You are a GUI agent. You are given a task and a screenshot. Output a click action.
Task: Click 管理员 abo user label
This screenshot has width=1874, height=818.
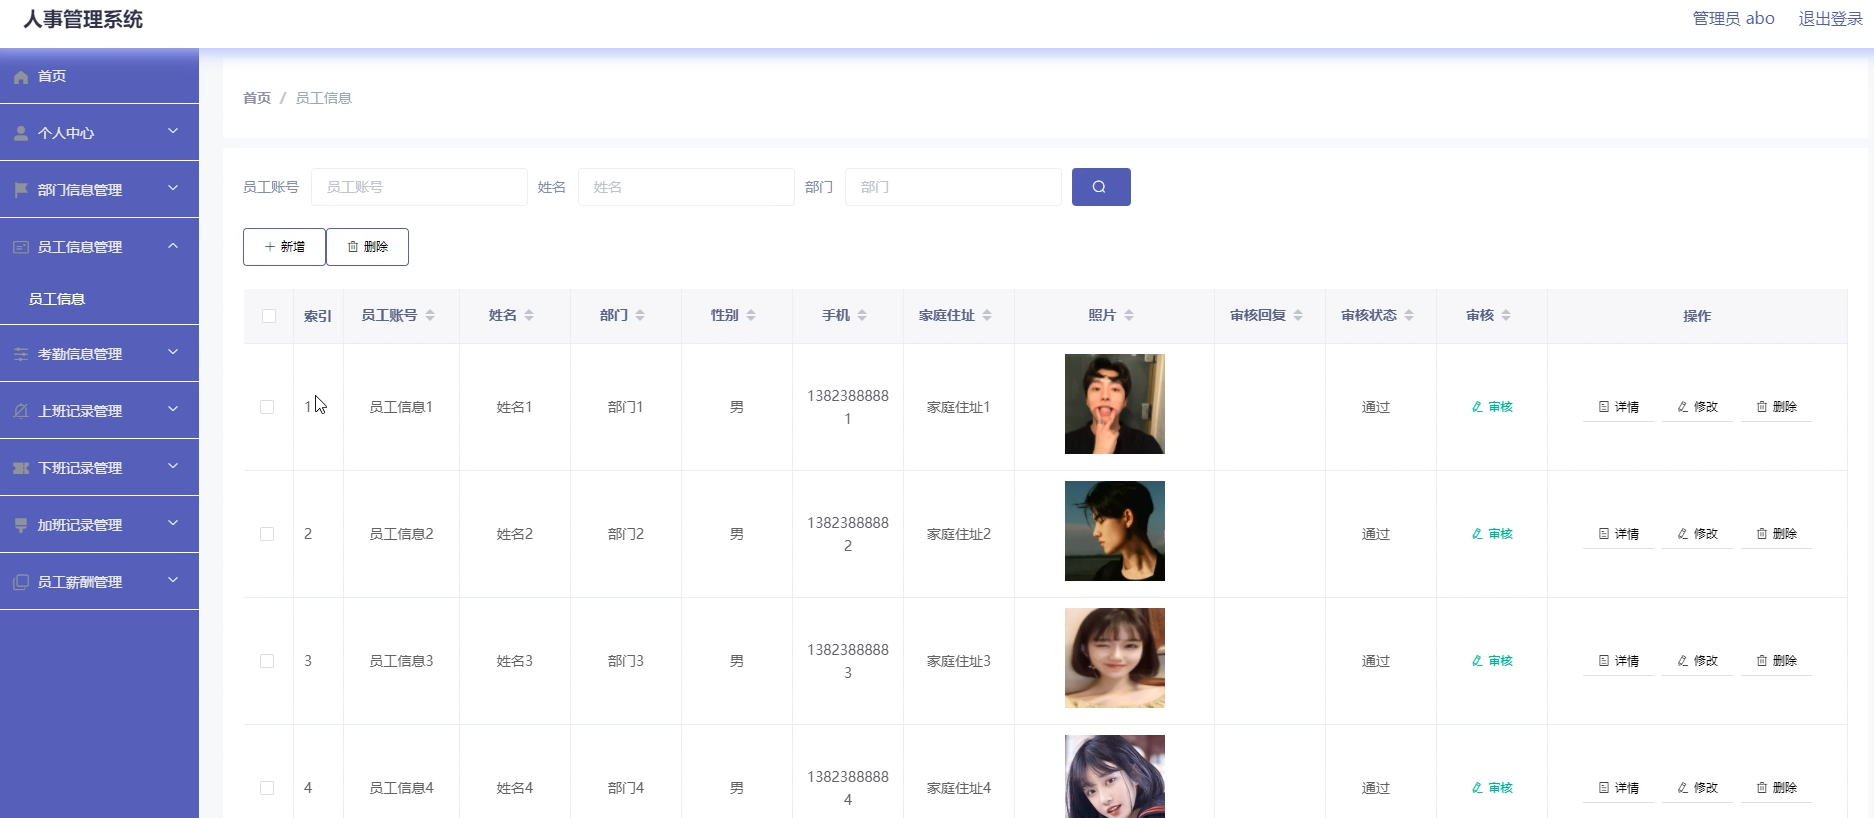click(x=1733, y=18)
